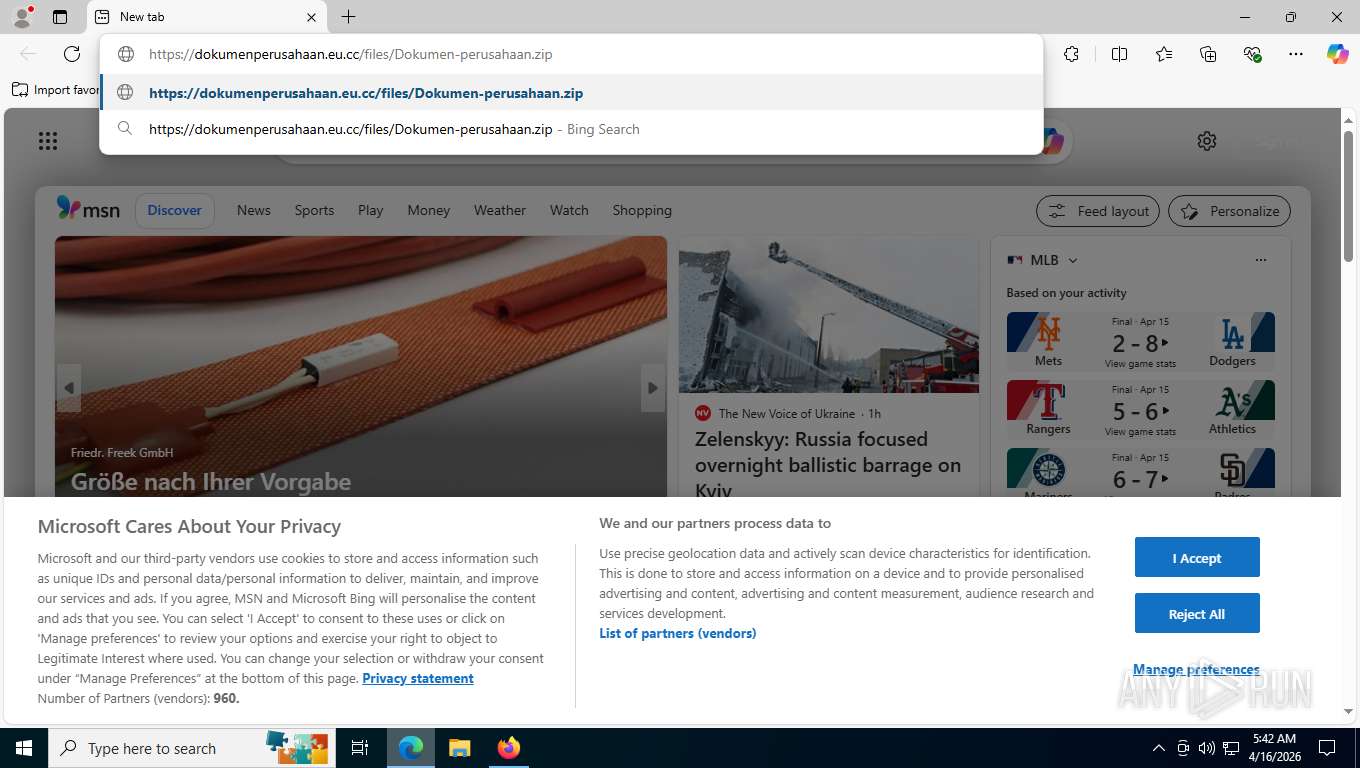The height and width of the screenshot is (768, 1360).
Task: Click the taskbar search box
Action: (193, 748)
